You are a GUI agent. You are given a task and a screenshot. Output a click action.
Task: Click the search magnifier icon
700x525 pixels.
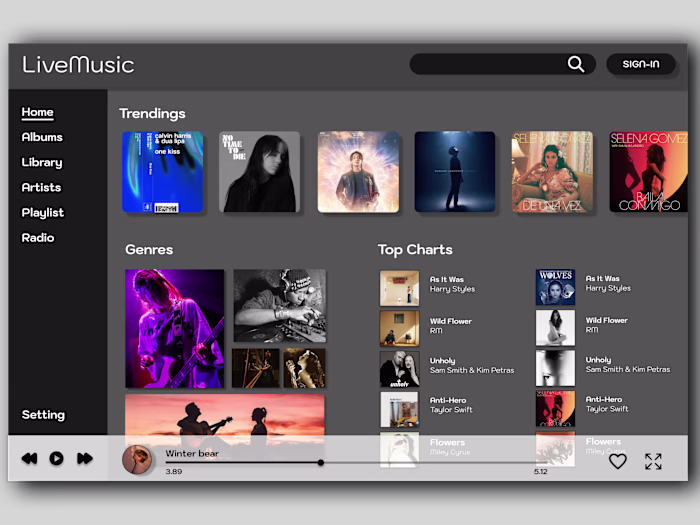point(576,64)
